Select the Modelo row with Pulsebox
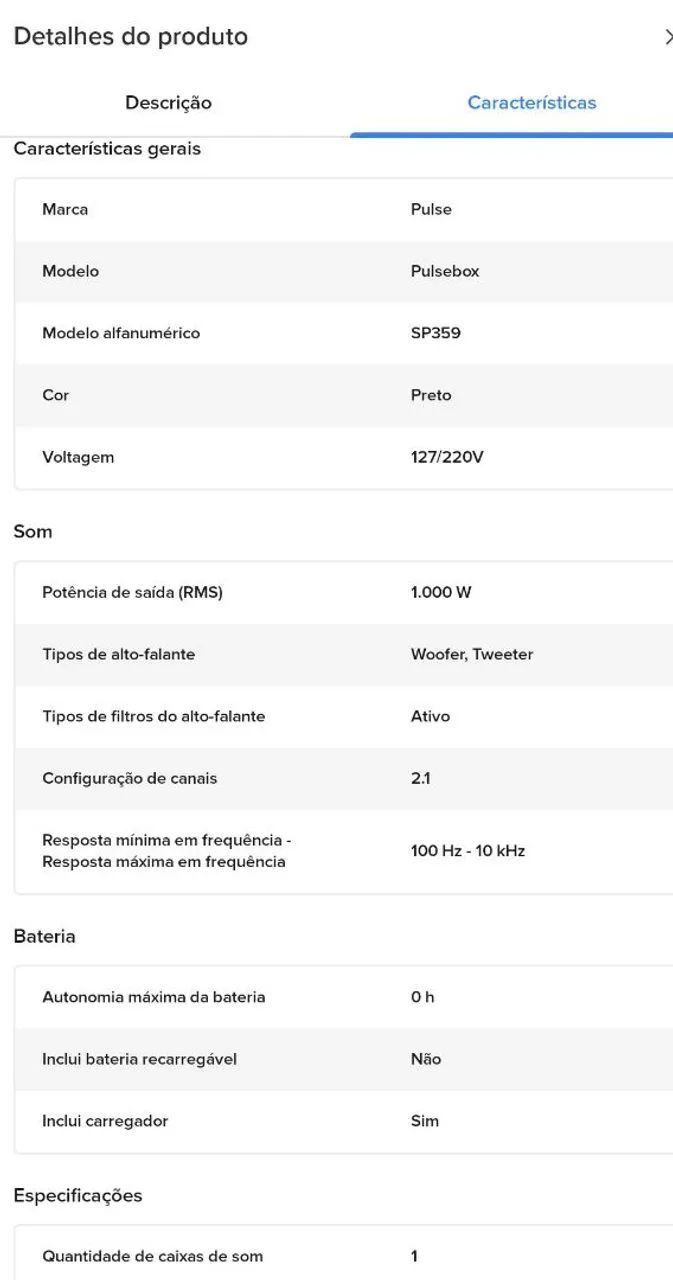 [344, 272]
